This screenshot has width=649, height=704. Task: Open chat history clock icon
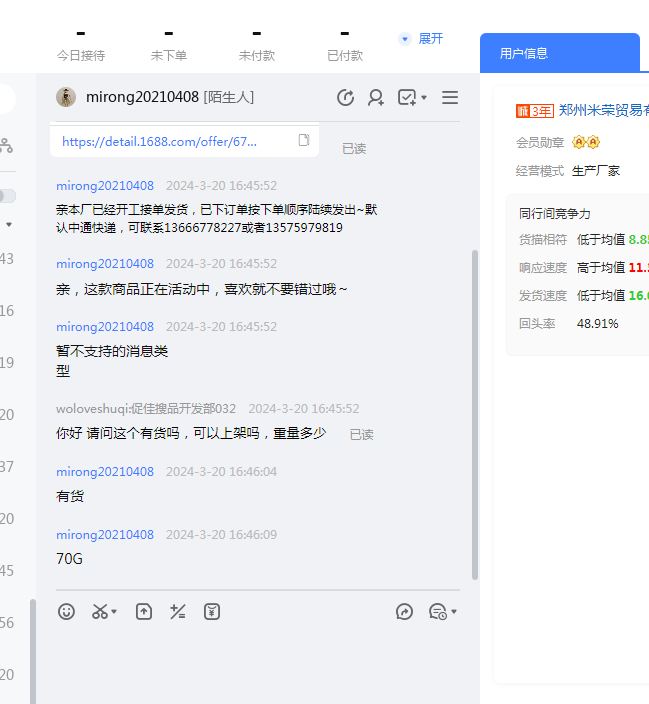point(346,97)
